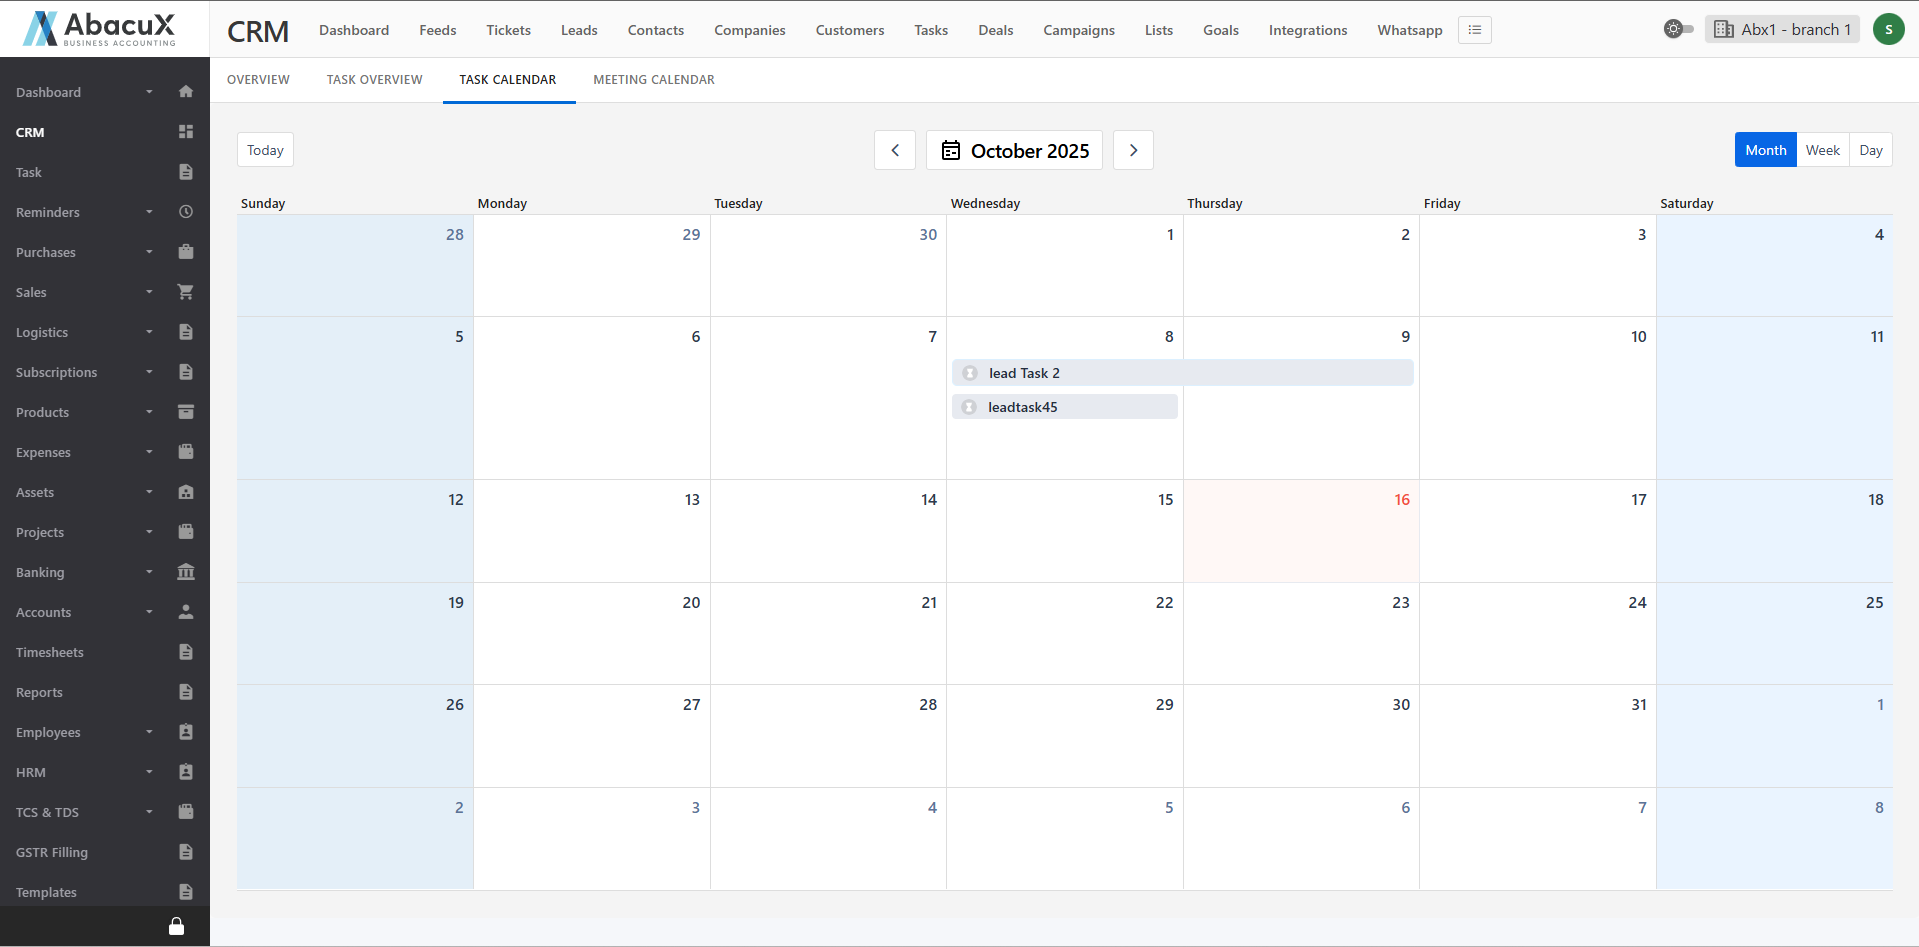1919x947 pixels.
Task: Open the Leads menu in top navigation
Action: tap(578, 30)
